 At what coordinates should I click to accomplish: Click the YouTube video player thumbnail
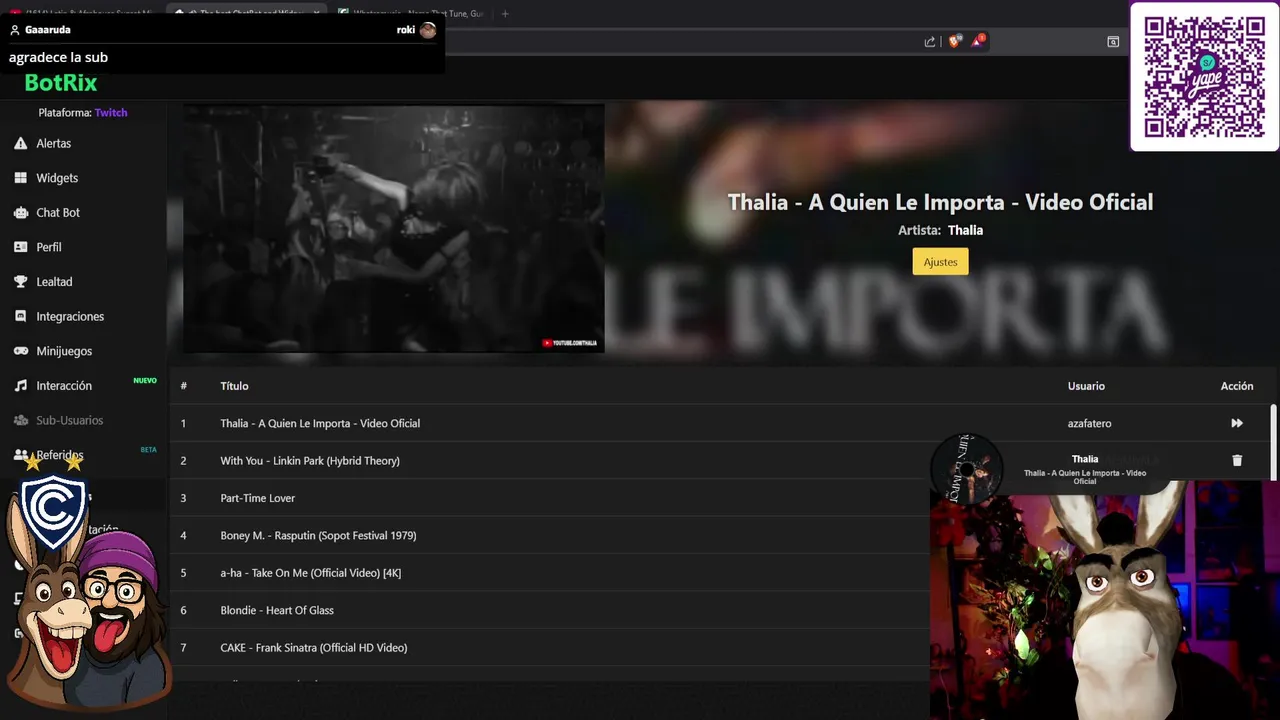click(x=393, y=229)
